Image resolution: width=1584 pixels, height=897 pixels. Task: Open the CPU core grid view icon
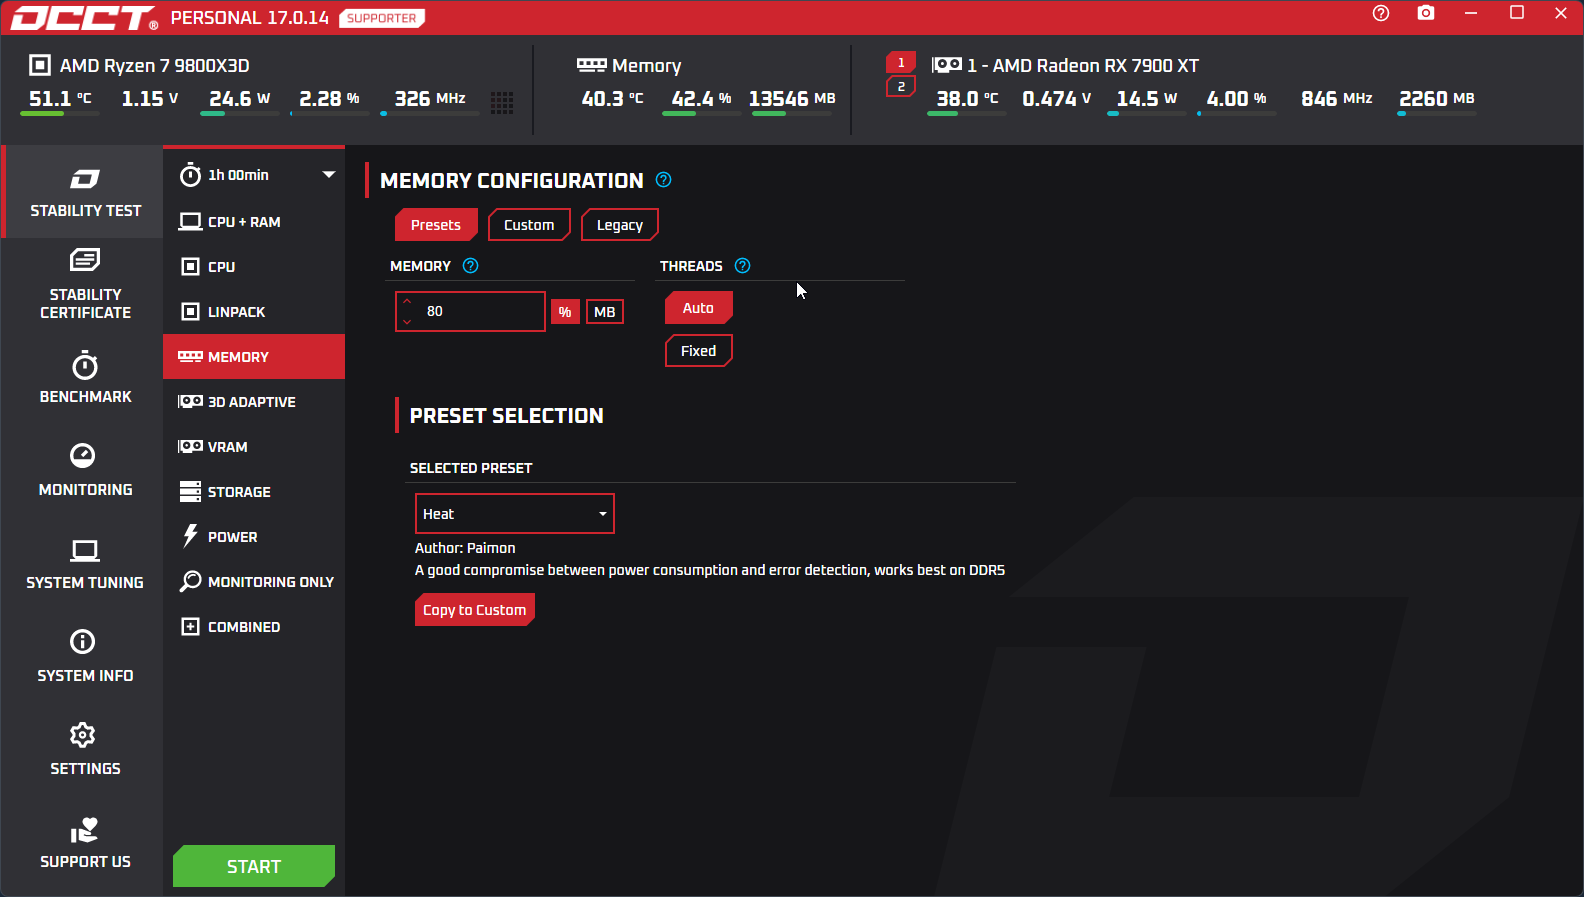(x=502, y=102)
